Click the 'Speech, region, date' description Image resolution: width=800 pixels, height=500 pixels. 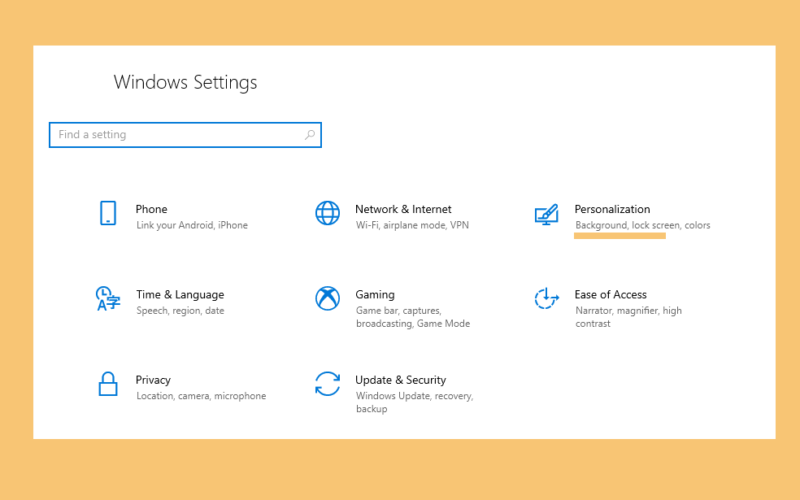pyautogui.click(x=180, y=310)
